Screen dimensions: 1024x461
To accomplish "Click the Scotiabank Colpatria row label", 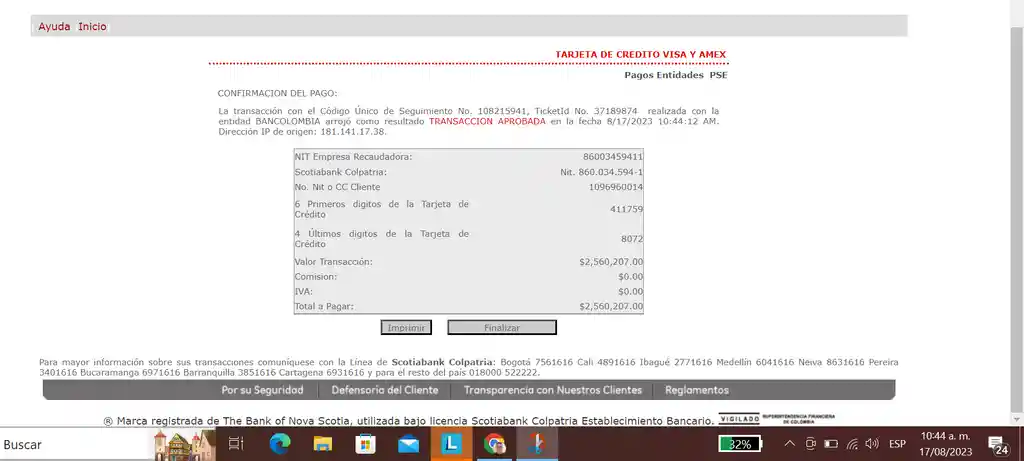I will [x=341, y=172].
